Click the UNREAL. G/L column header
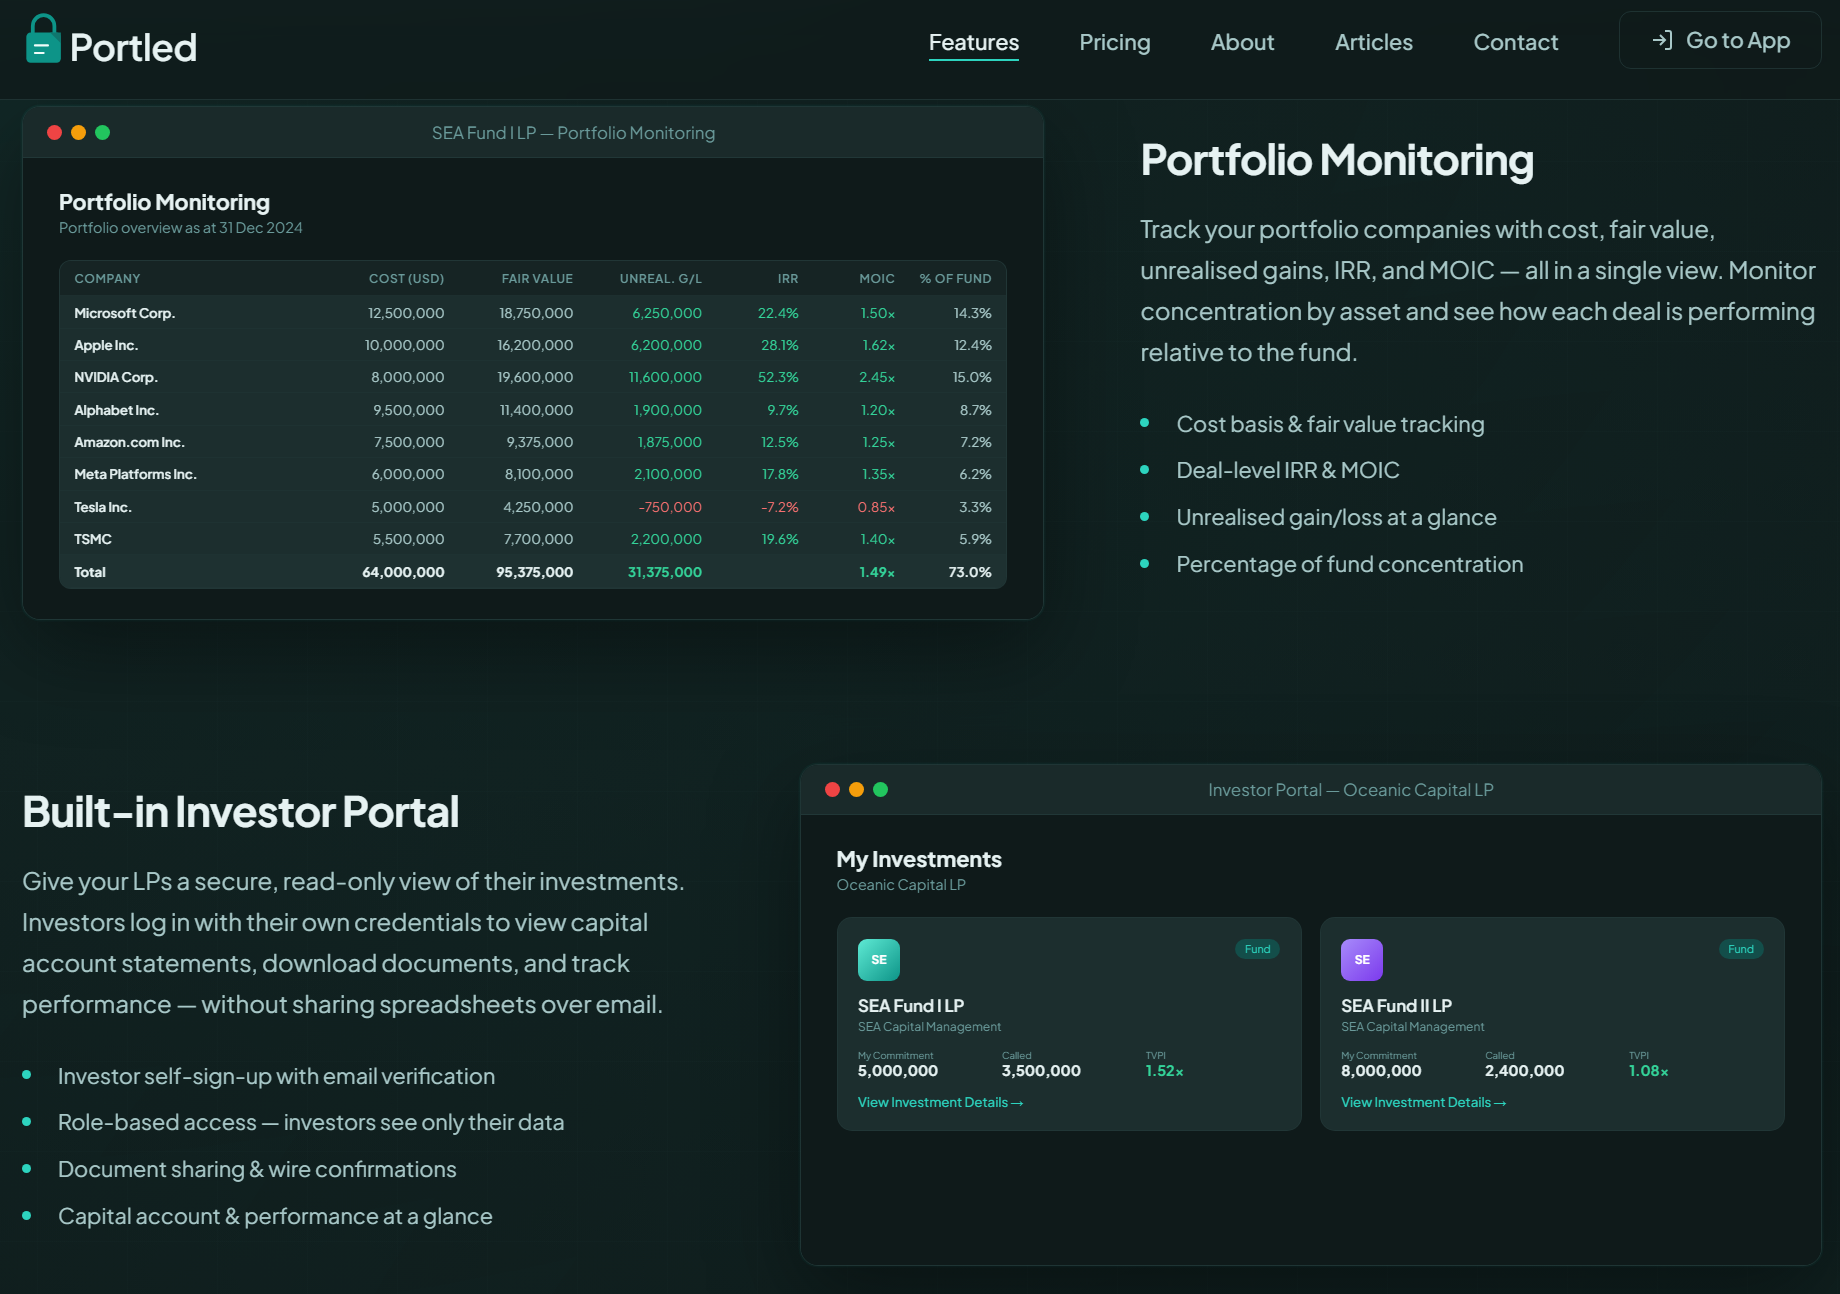Screen dimensions: 1840x1294 coord(660,279)
